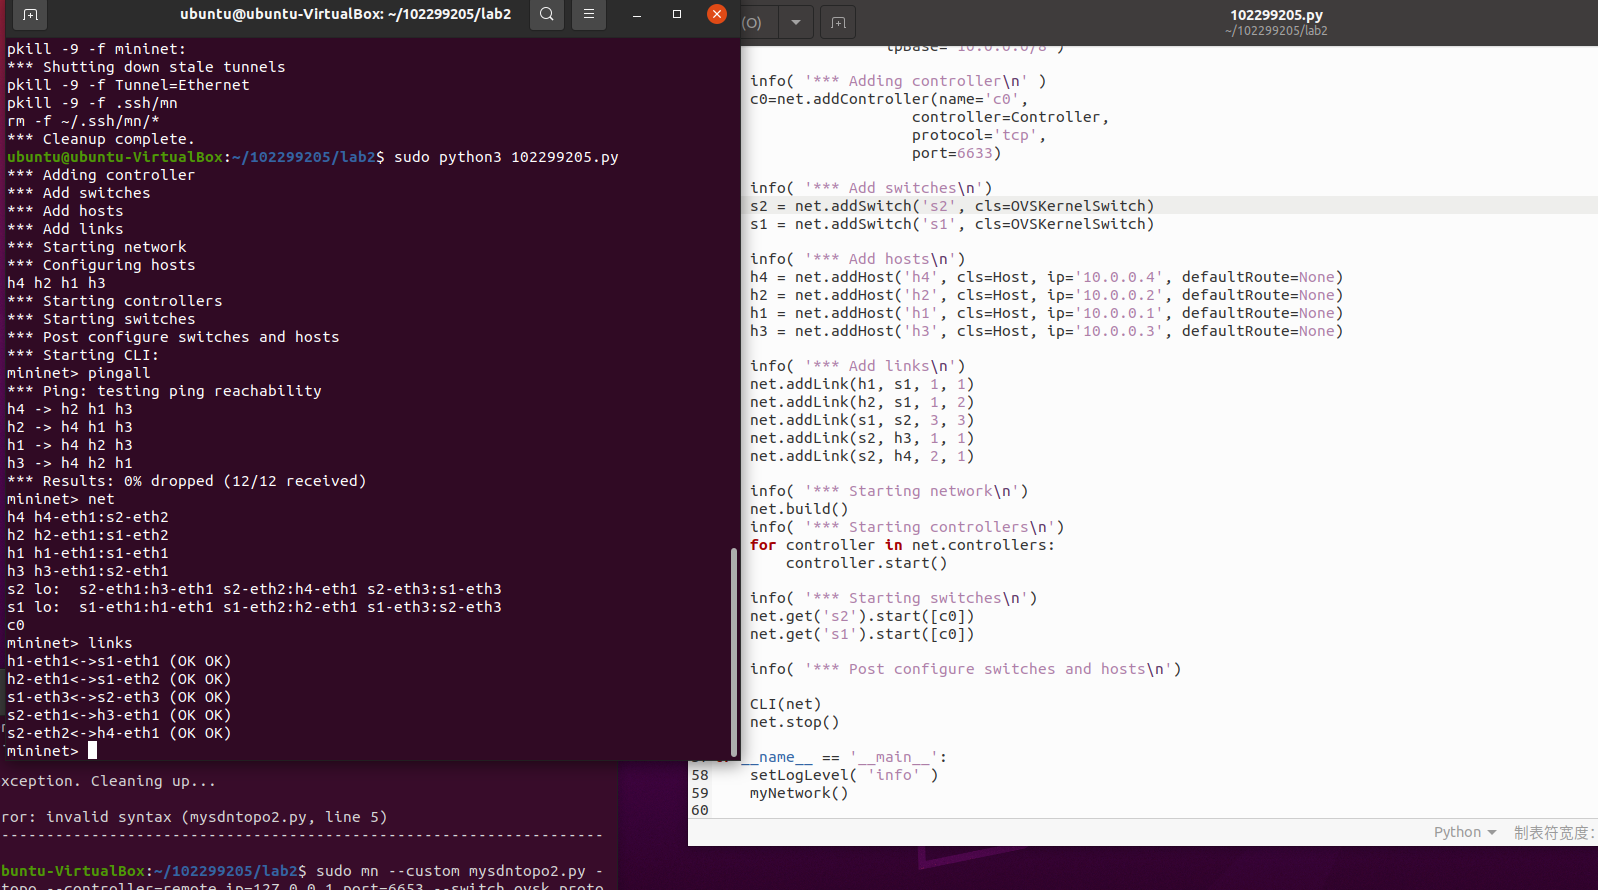This screenshot has width=1598, height=890.
Task: Click the 'mininet> links' command line
Action: click(70, 643)
